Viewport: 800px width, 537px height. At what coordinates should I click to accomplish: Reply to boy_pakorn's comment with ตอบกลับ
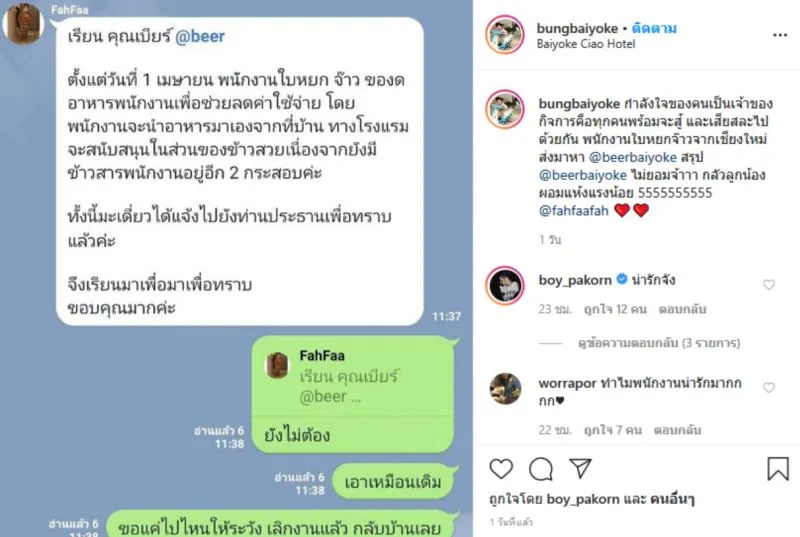click(x=682, y=309)
